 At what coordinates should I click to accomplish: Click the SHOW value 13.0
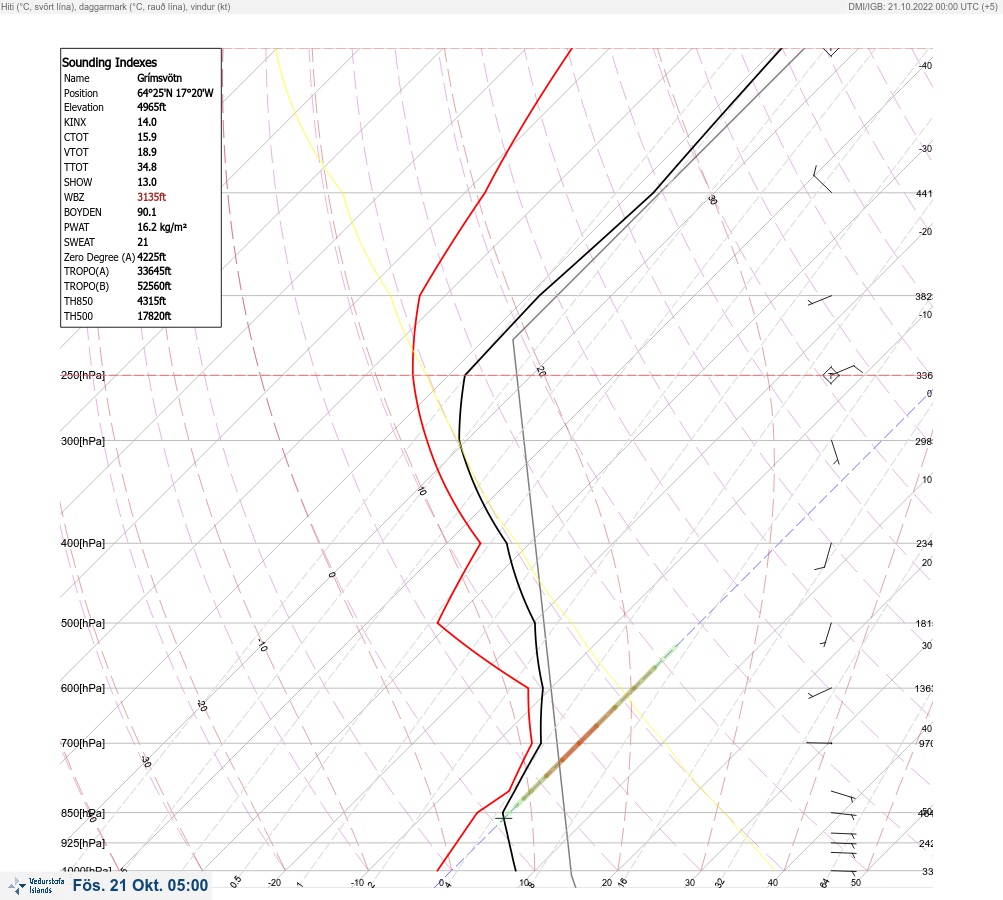(147, 182)
